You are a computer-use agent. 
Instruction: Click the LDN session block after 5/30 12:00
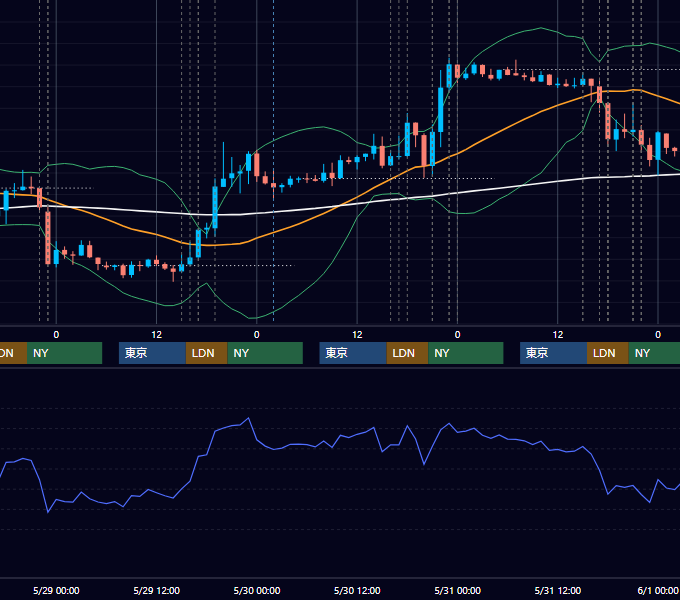pos(407,353)
